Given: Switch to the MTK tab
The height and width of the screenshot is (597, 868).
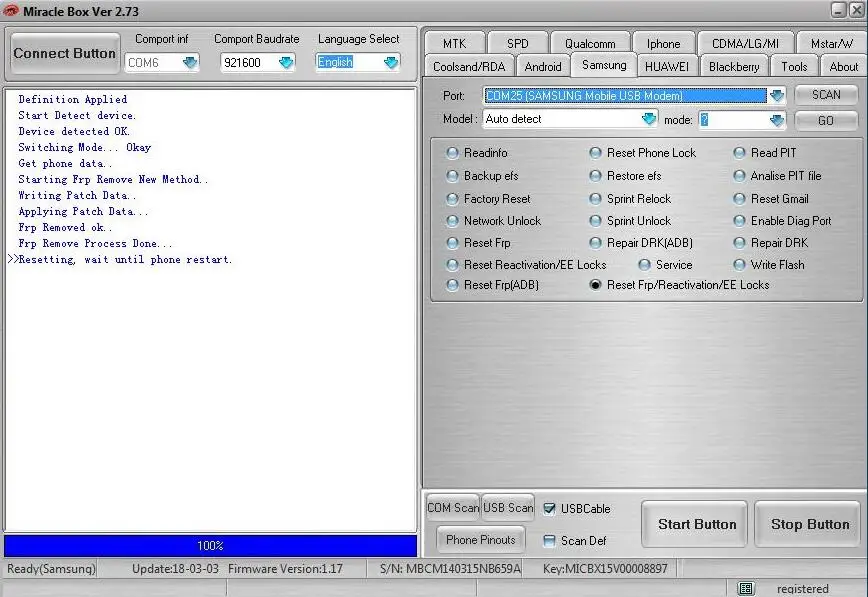Looking at the screenshot, I should [x=454, y=43].
